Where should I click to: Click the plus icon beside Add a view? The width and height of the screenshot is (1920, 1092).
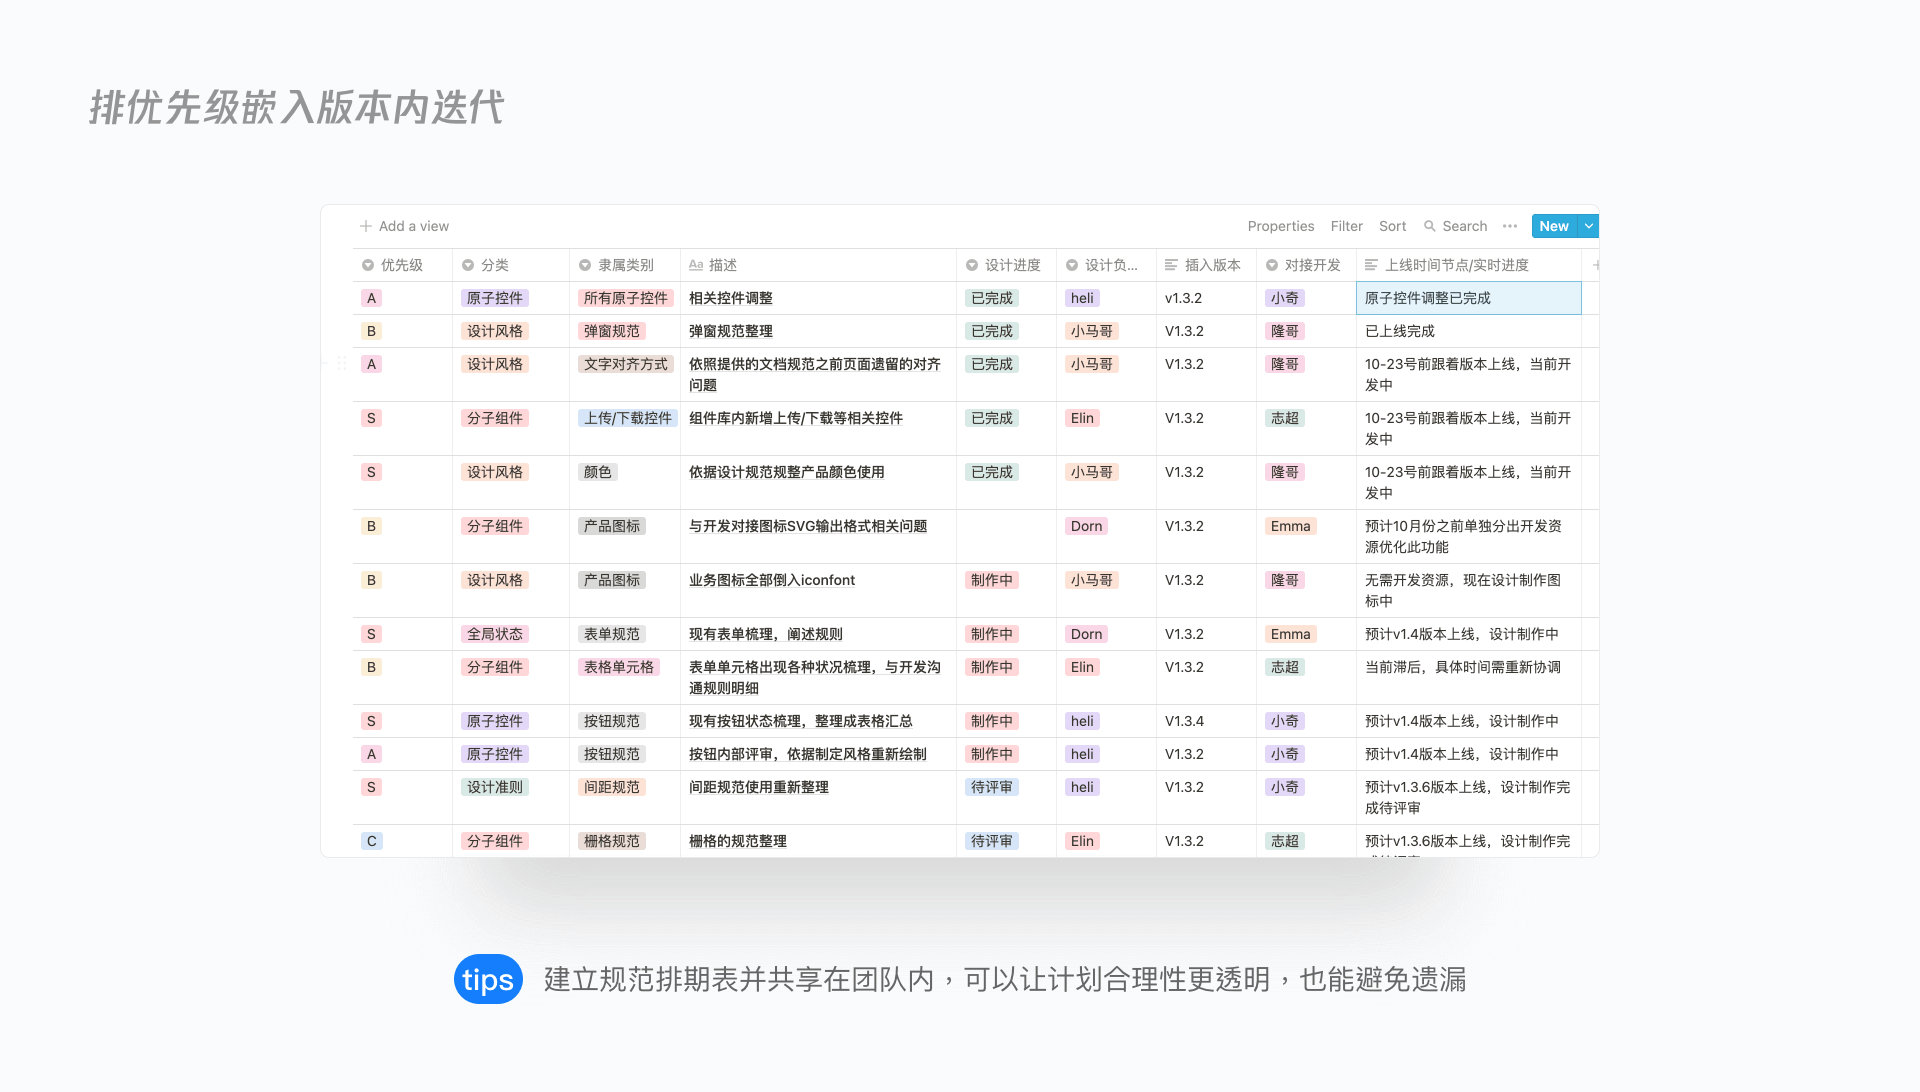tap(366, 226)
